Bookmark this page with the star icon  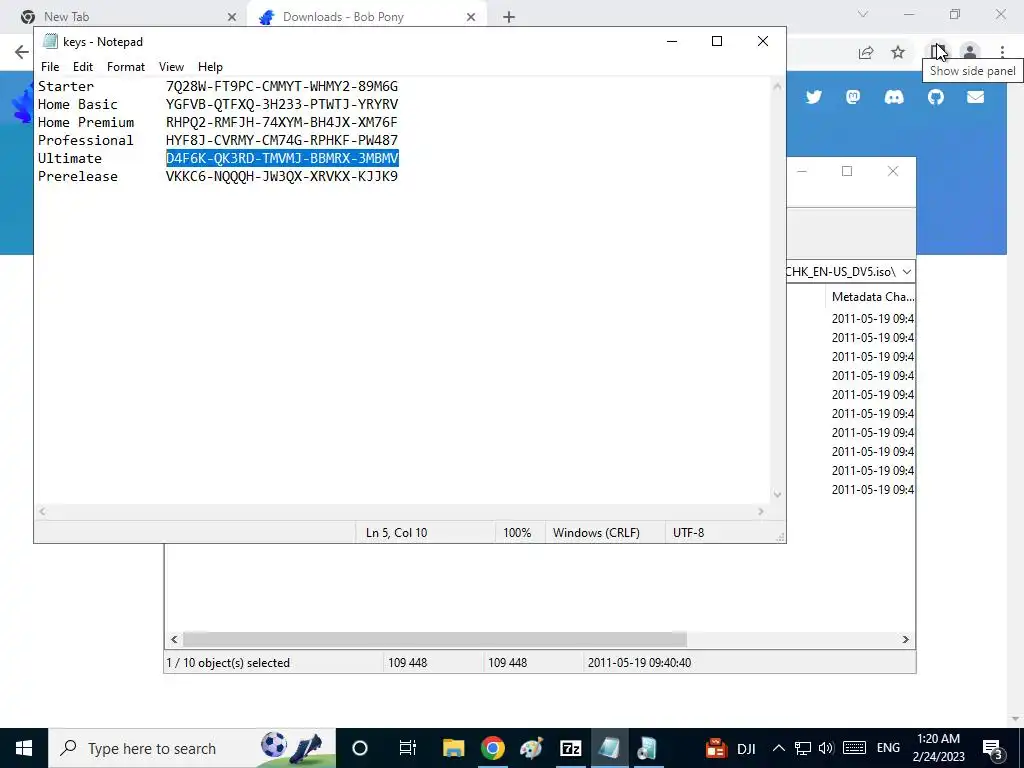pos(898,52)
